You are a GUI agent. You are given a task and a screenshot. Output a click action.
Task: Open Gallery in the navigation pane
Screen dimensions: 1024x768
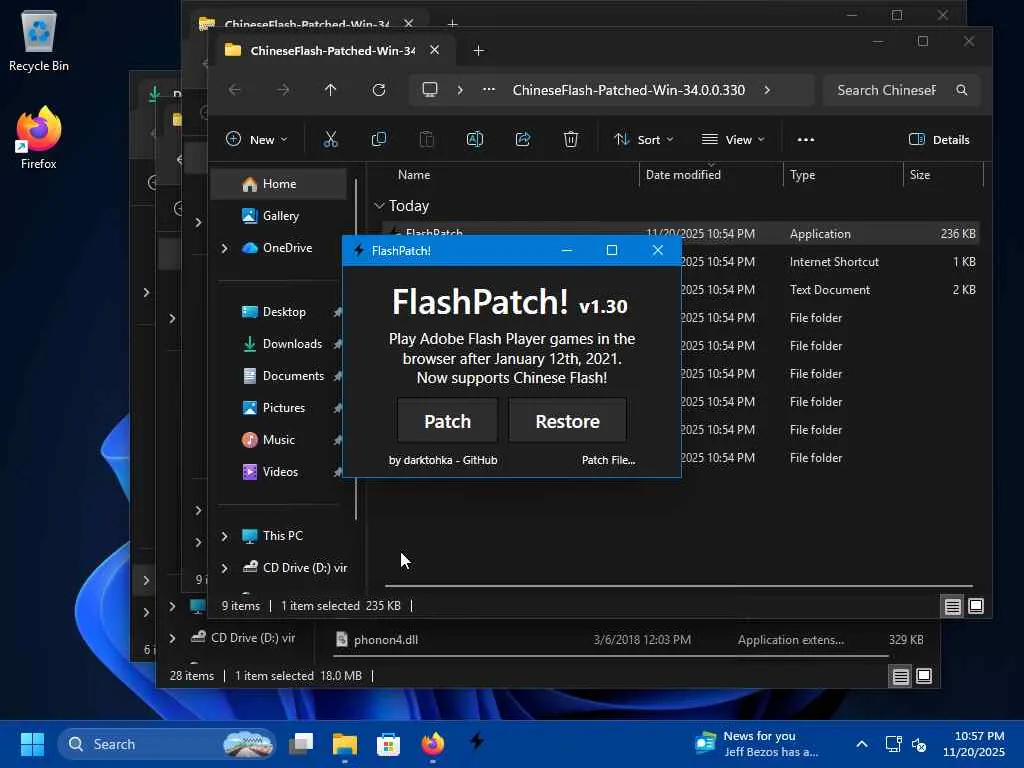280,216
